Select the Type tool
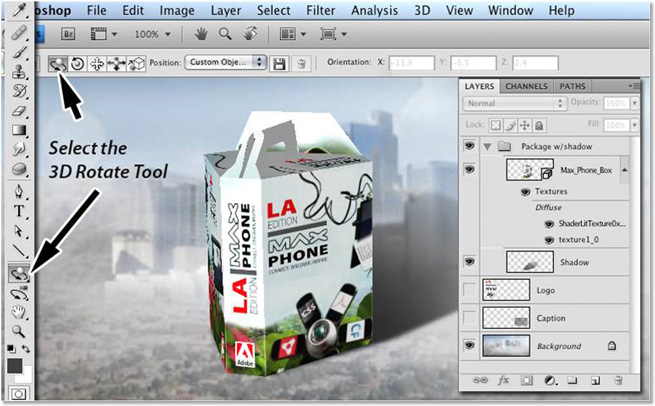655x406 pixels. coord(19,211)
